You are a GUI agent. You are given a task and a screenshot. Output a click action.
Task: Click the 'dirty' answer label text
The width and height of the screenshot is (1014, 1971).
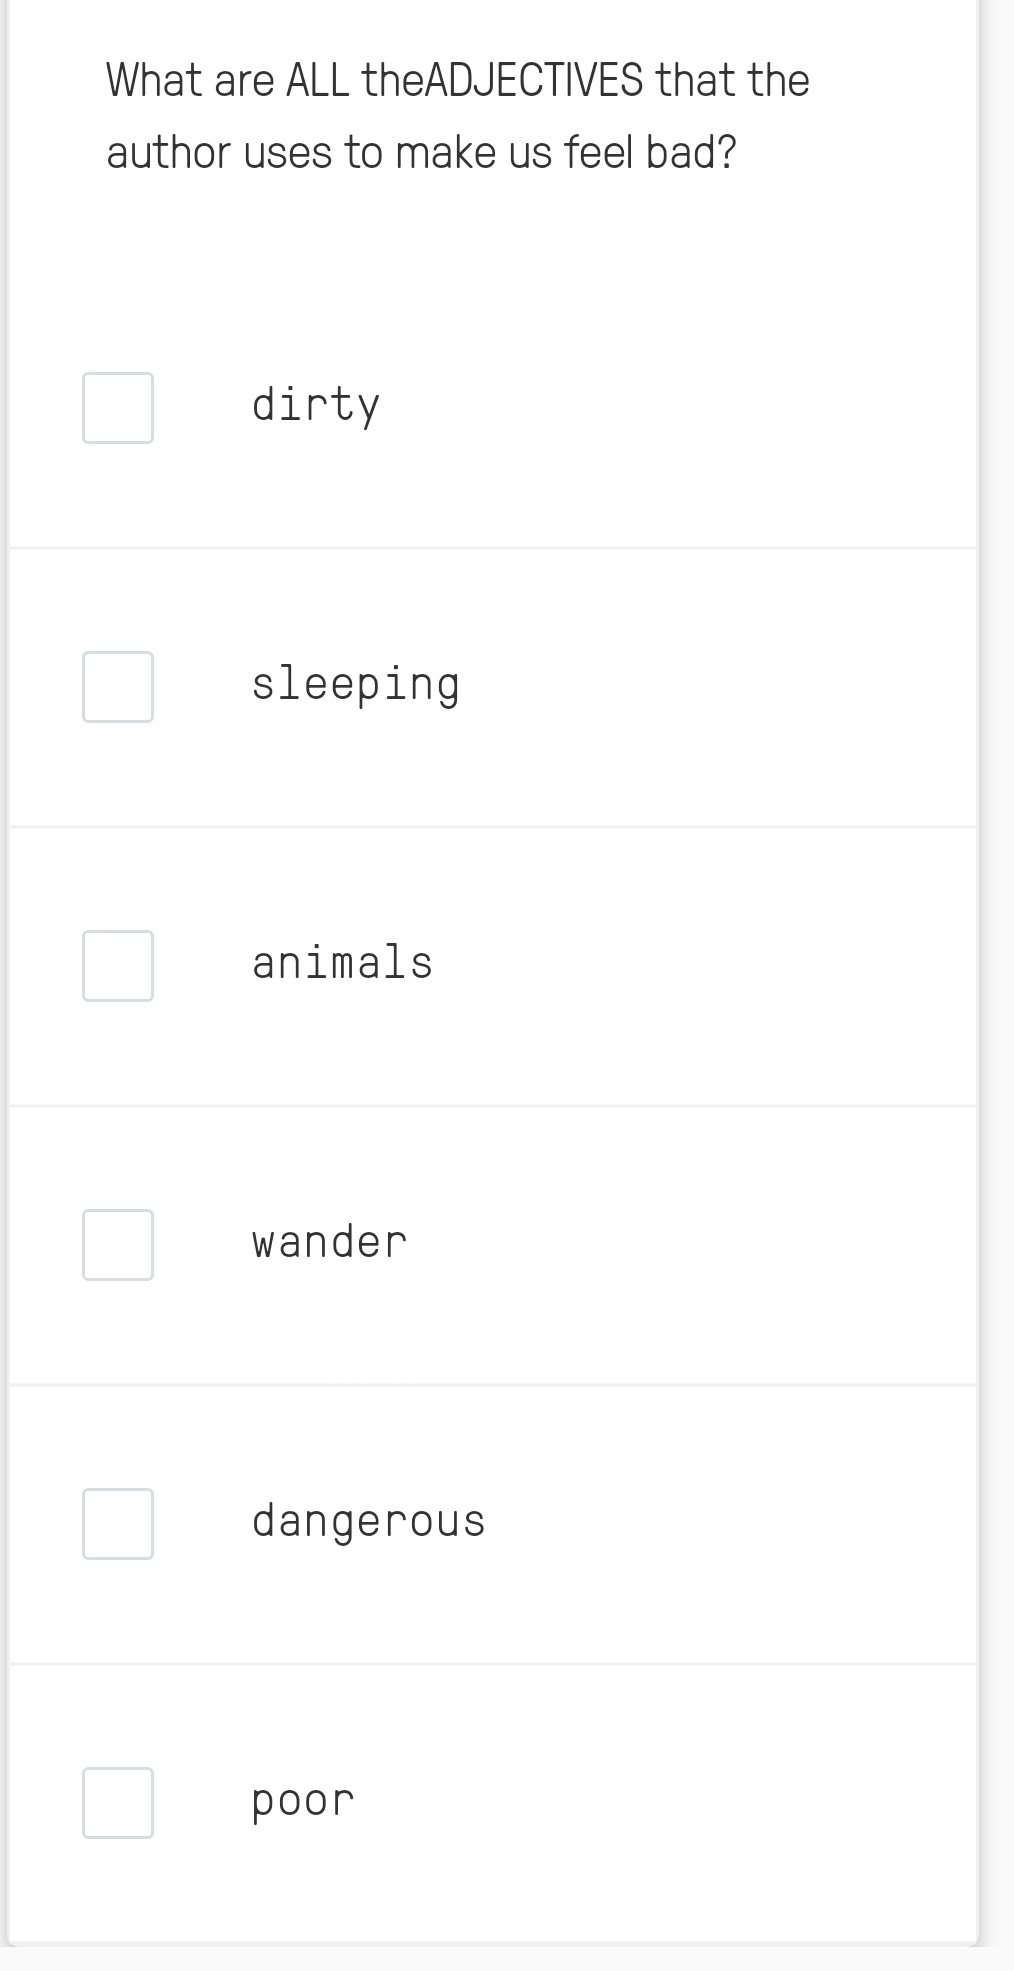click(316, 405)
